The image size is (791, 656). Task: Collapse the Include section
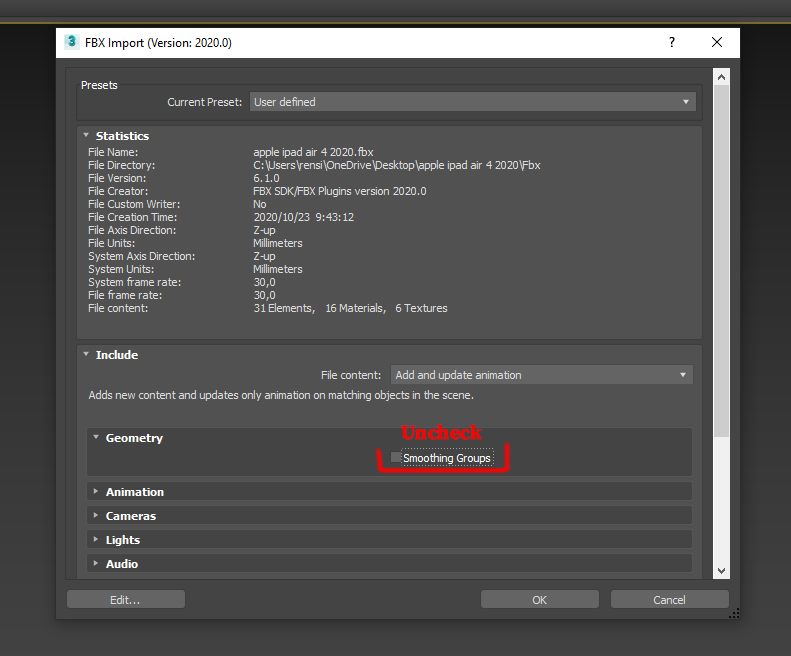(x=86, y=355)
